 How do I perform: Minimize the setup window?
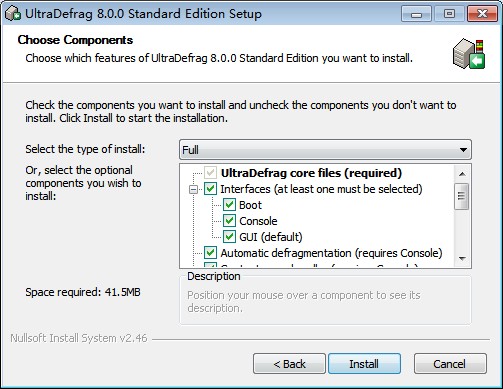[416, 14]
